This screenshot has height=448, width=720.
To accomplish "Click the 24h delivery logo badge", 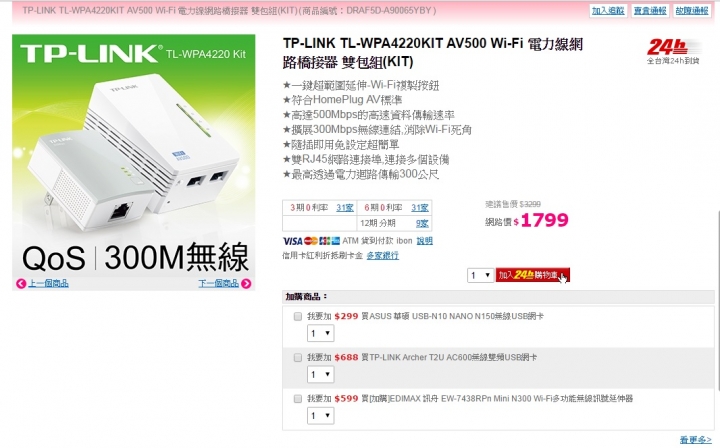I will tap(673, 51).
